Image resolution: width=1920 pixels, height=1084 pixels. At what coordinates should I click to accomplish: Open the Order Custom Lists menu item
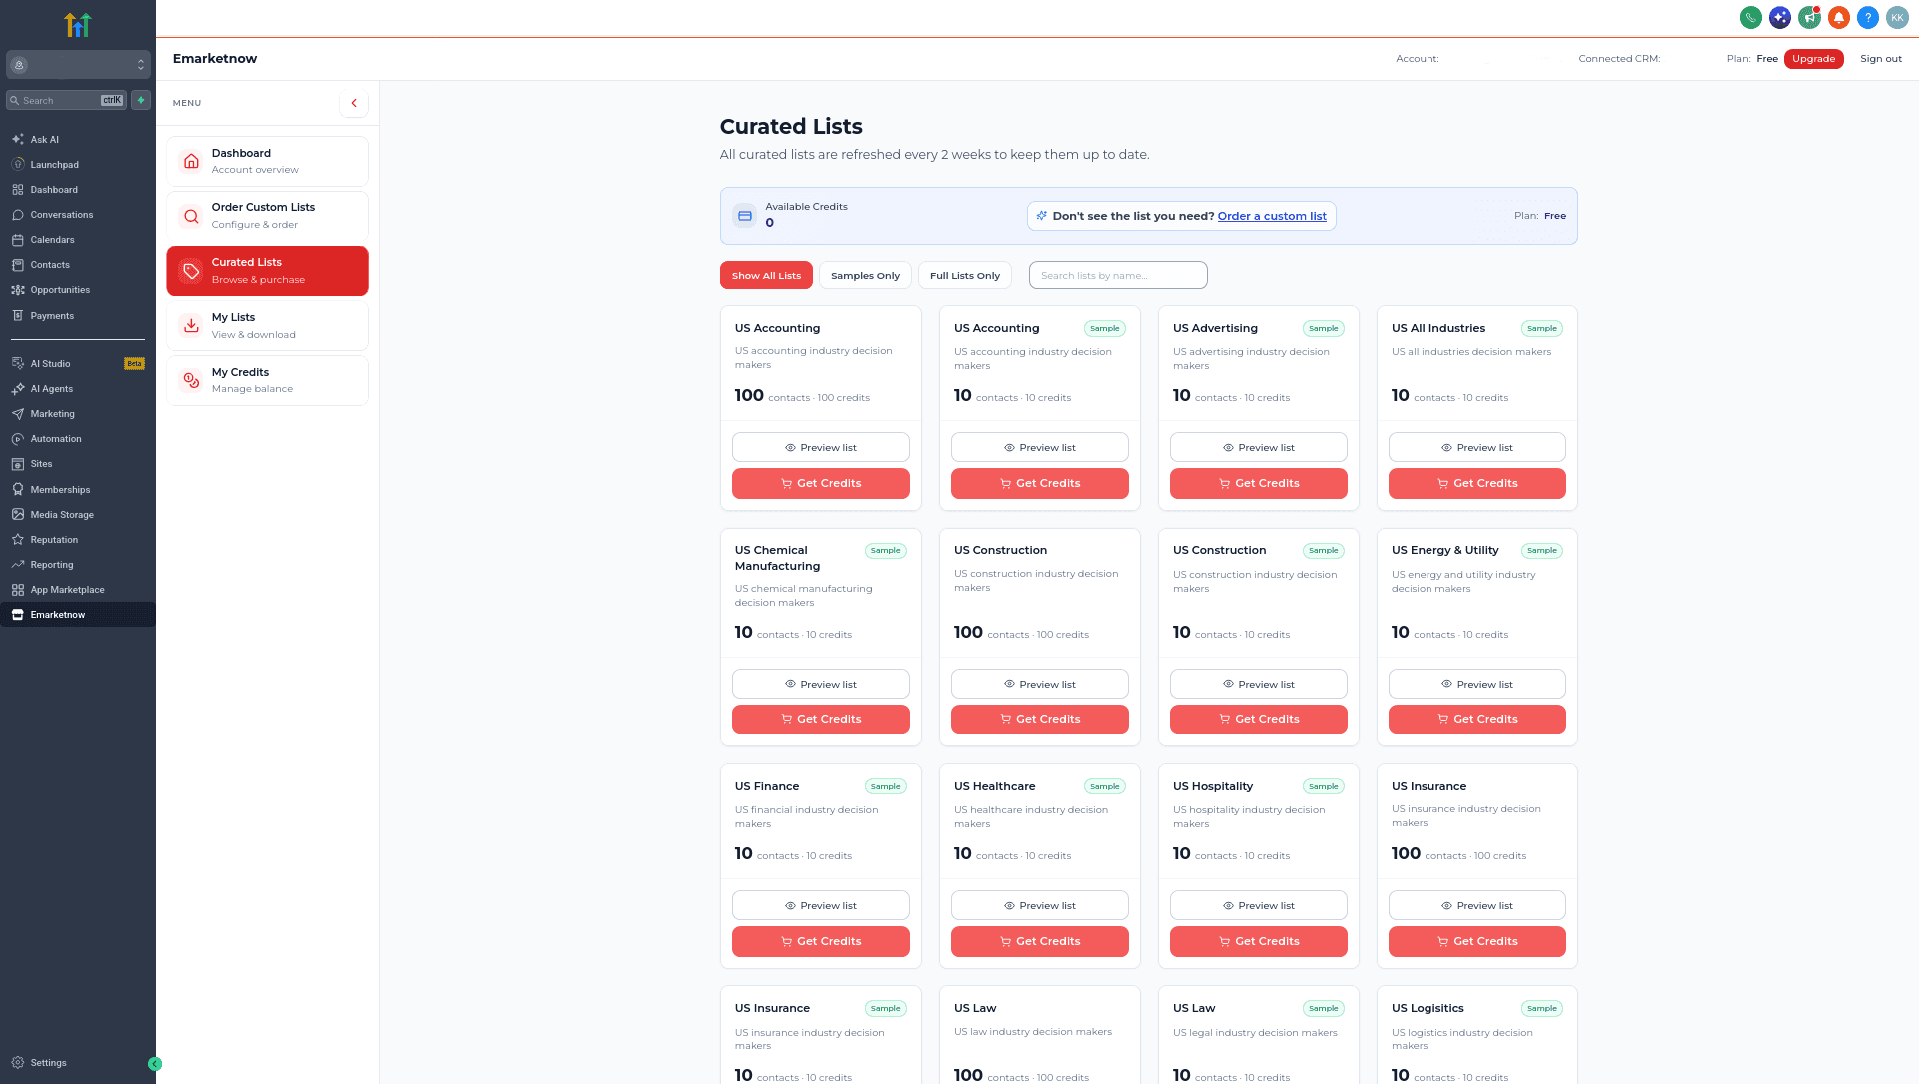coord(267,216)
